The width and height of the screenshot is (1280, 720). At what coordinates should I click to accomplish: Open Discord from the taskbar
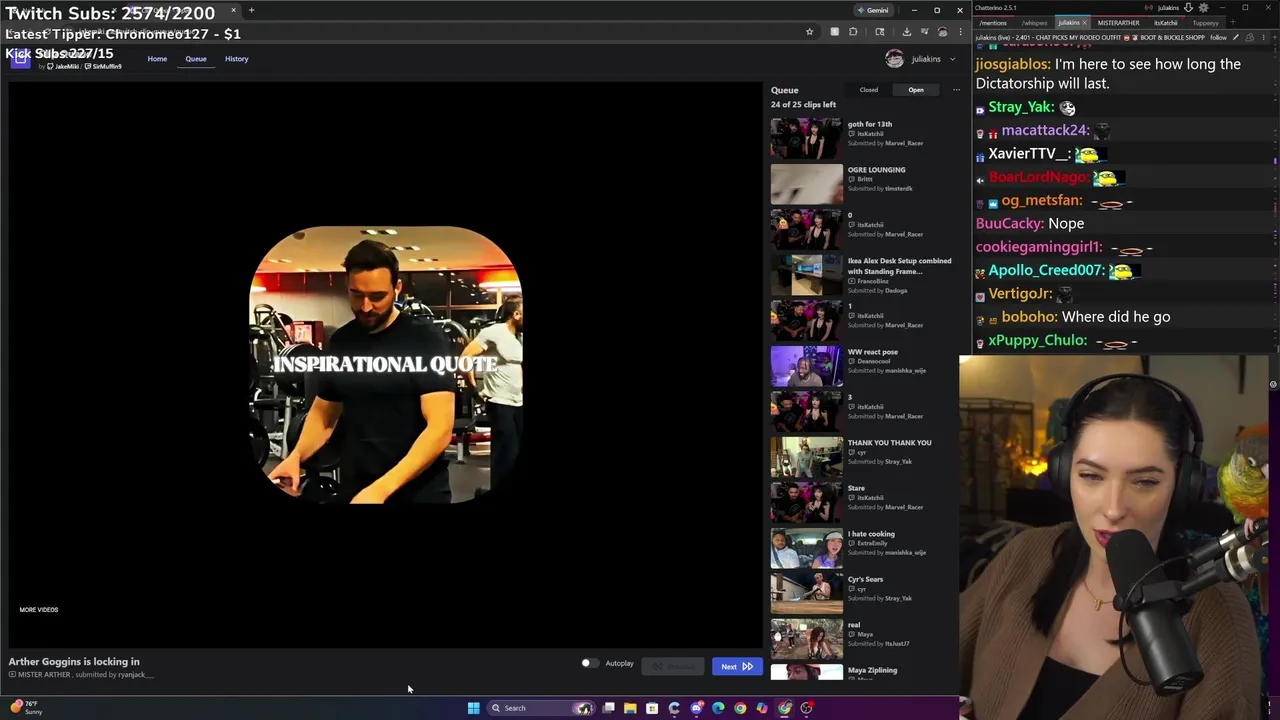[x=696, y=708]
